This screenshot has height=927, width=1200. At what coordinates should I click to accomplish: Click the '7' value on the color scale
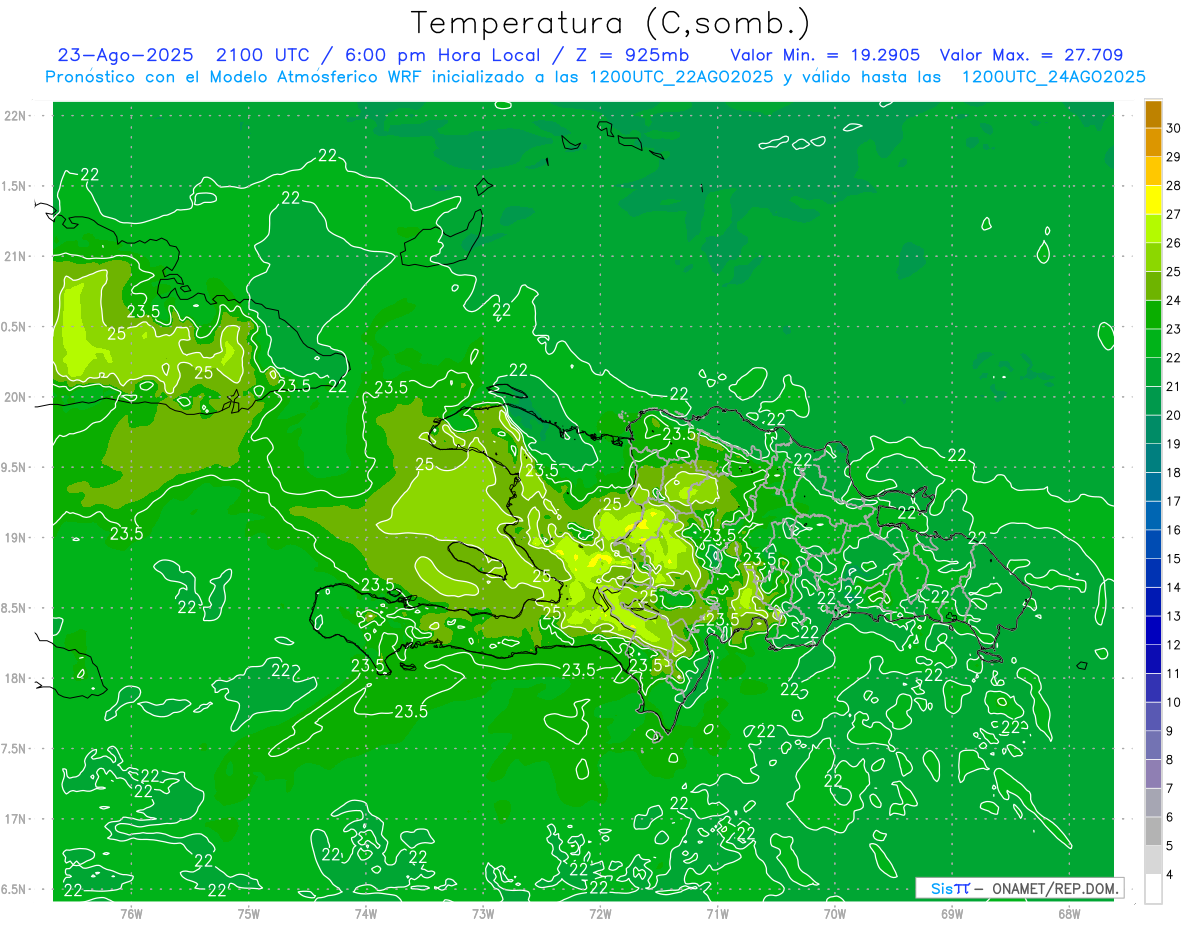pyautogui.click(x=1170, y=788)
